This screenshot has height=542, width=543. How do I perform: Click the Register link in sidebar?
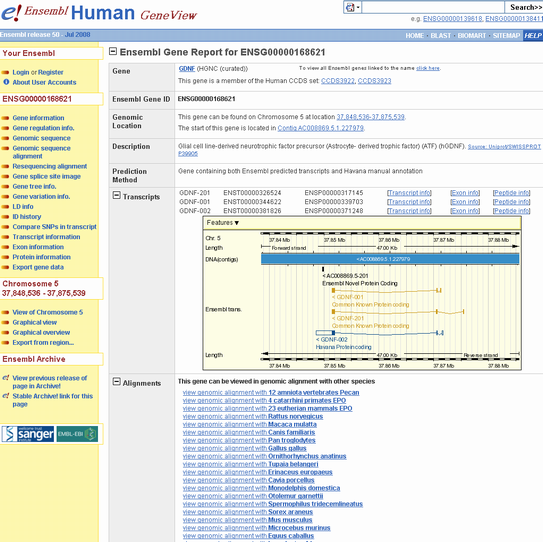51,72
